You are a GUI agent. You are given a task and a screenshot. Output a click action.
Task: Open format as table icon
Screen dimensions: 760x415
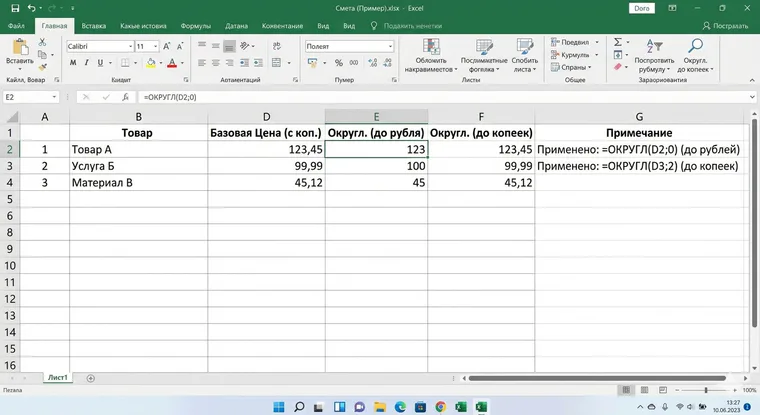tap(484, 47)
